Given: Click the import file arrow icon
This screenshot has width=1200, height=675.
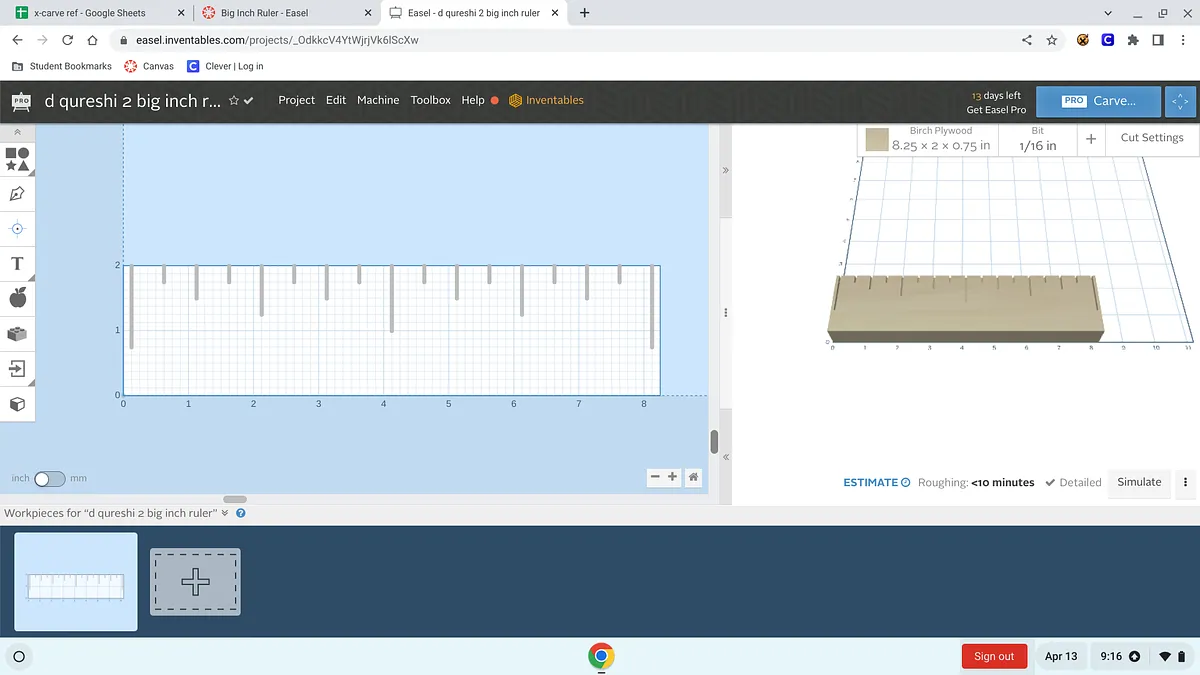Looking at the screenshot, I should (x=17, y=369).
